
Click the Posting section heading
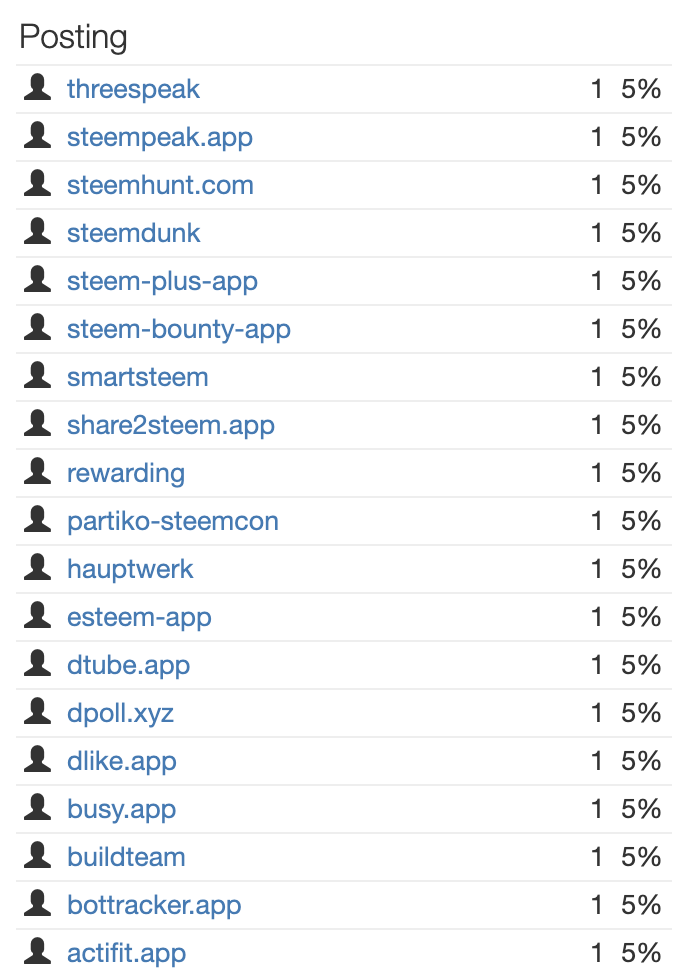73,37
